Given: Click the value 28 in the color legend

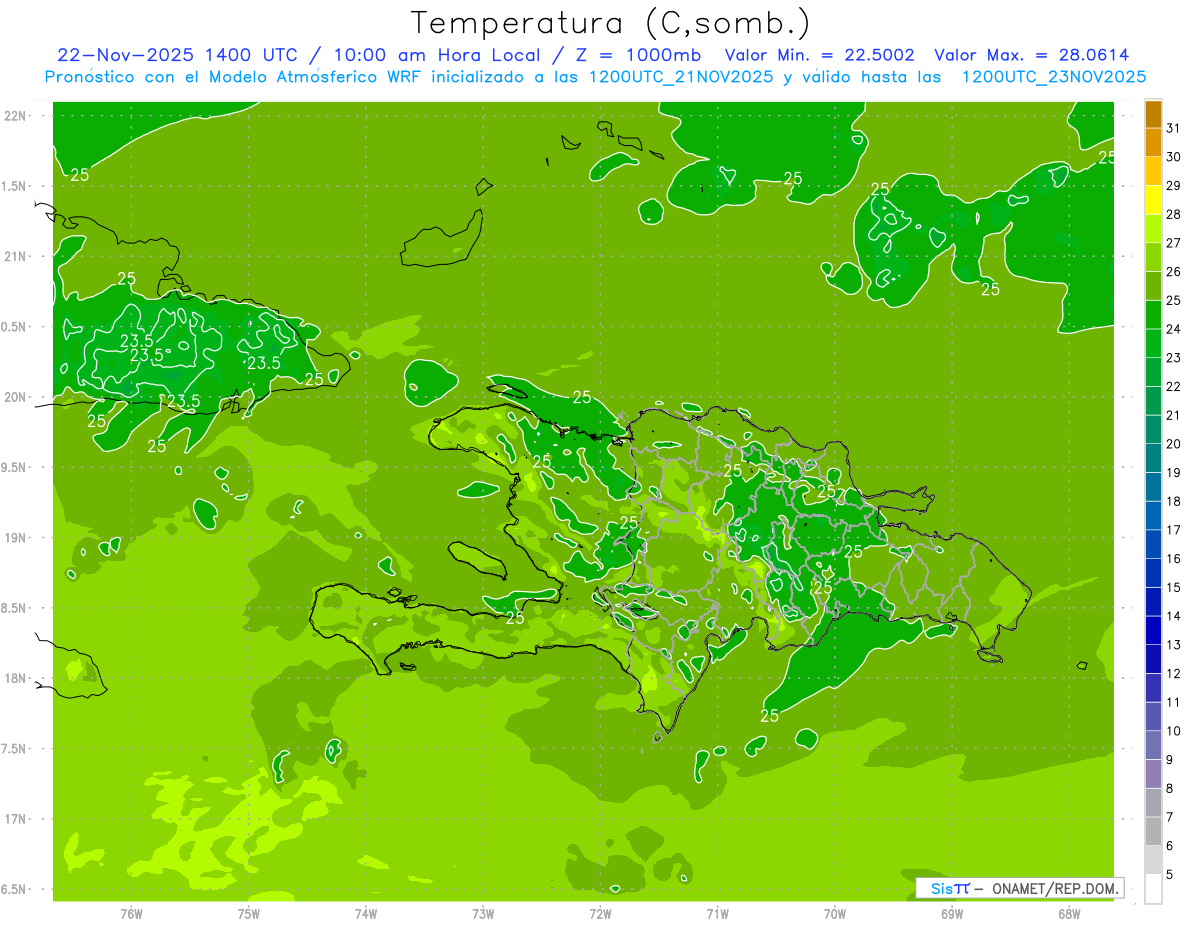Looking at the screenshot, I should click(x=1173, y=215).
